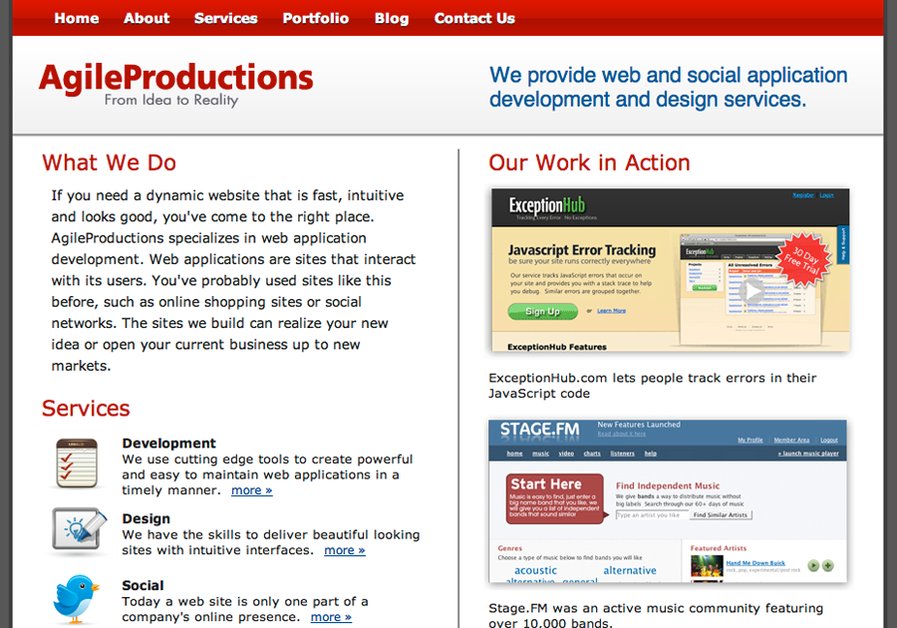Click the Help & Support side tab

[x=843, y=244]
